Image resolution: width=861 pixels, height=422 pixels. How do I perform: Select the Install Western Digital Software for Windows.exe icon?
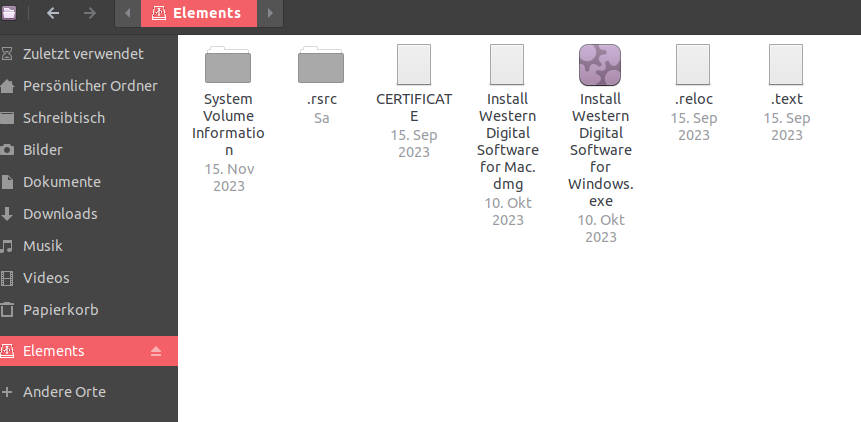(x=600, y=65)
